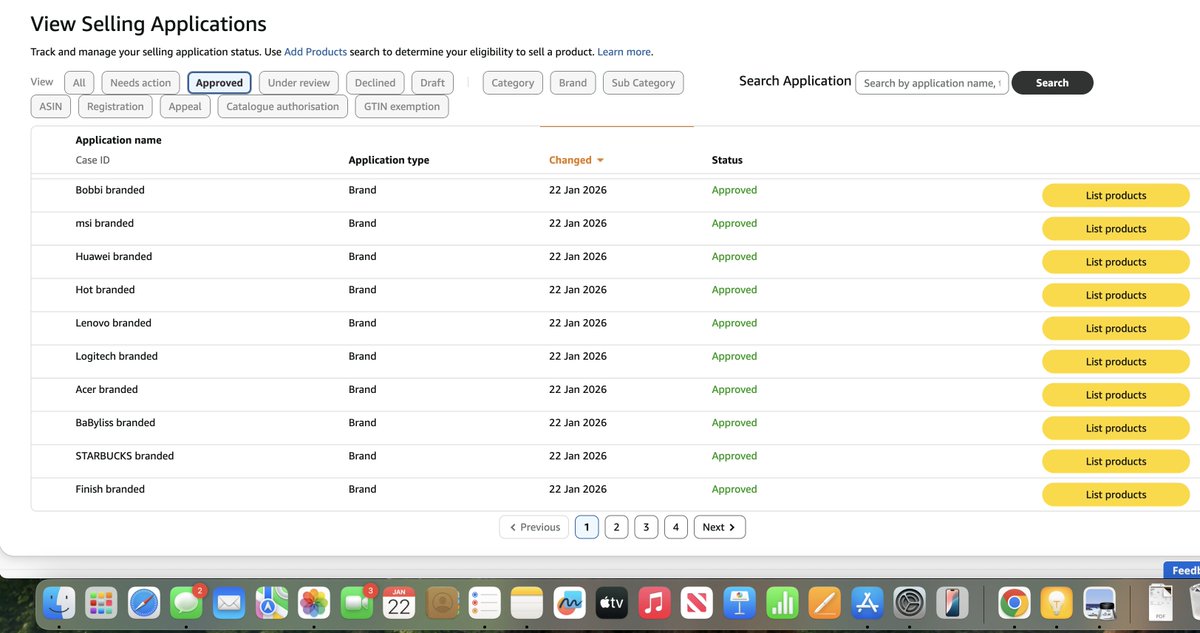This screenshot has width=1200, height=633.
Task: Go to page 2
Action: pyautogui.click(x=616, y=527)
